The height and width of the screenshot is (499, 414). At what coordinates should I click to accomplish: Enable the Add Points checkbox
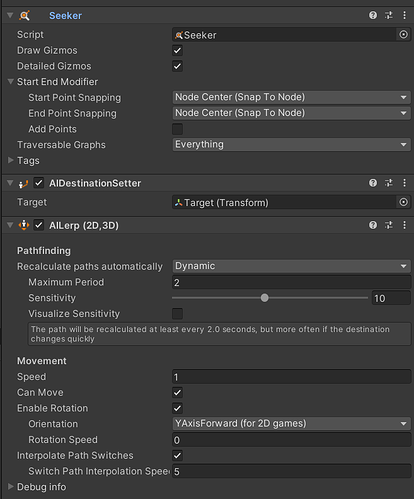[177, 129]
